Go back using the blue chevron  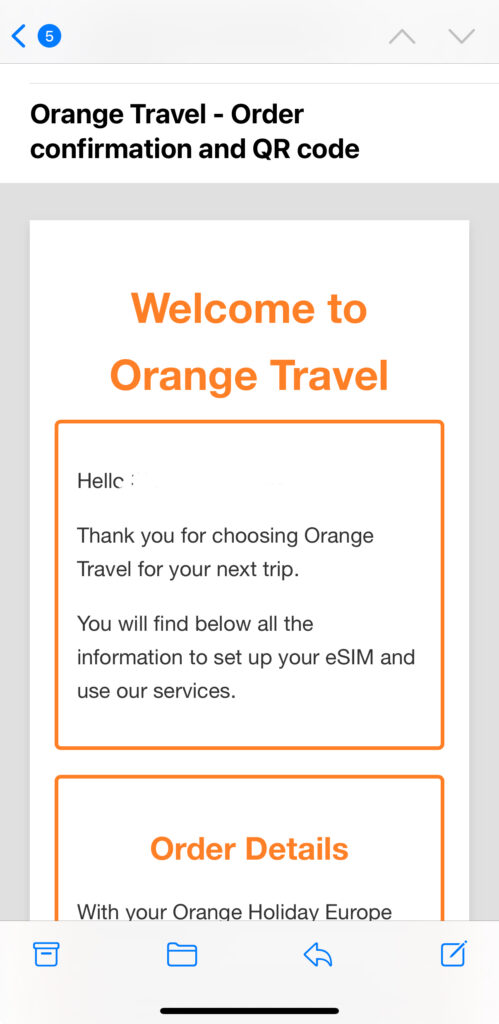(x=19, y=36)
